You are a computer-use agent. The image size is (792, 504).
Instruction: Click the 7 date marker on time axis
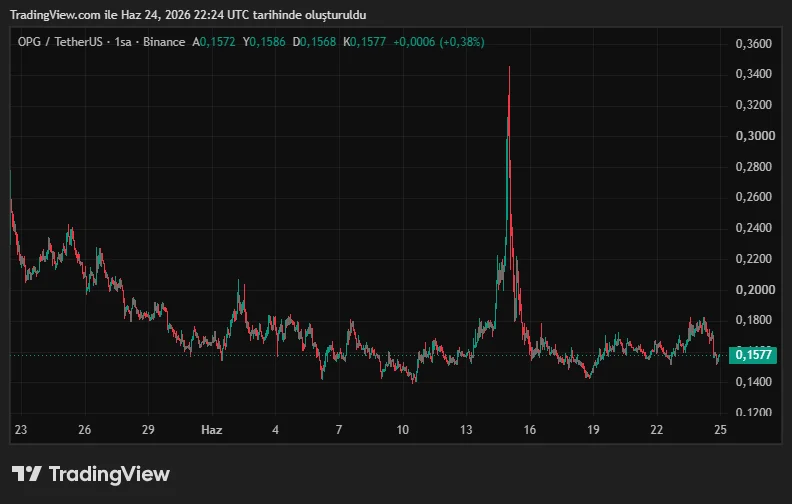pos(339,430)
